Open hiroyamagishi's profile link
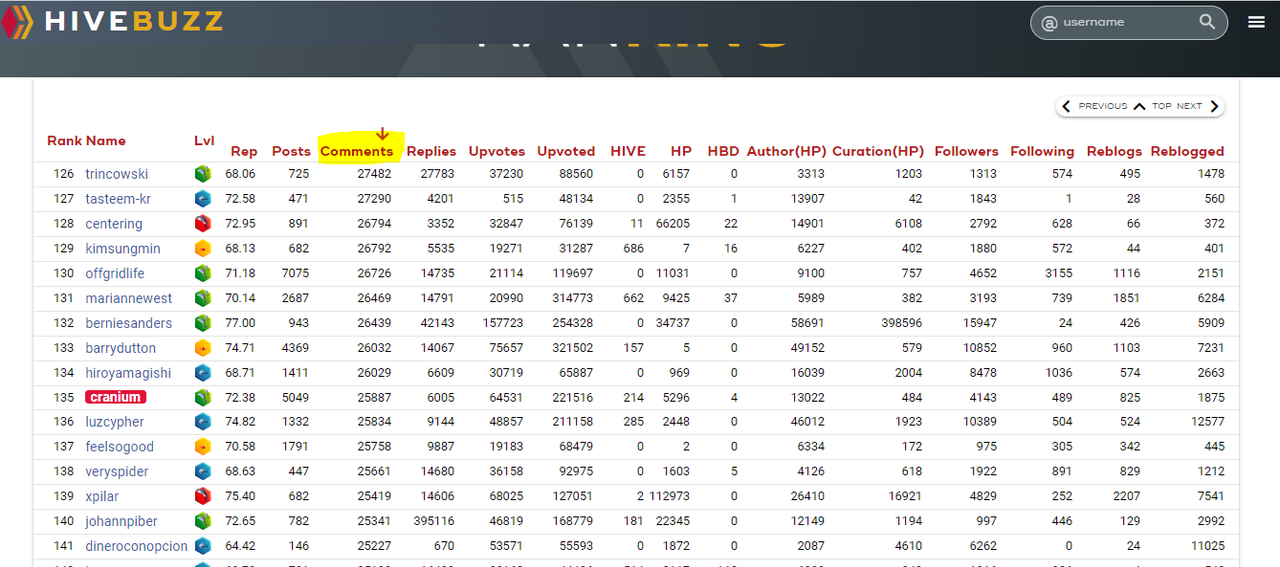1280x567 pixels. pyautogui.click(x=128, y=373)
